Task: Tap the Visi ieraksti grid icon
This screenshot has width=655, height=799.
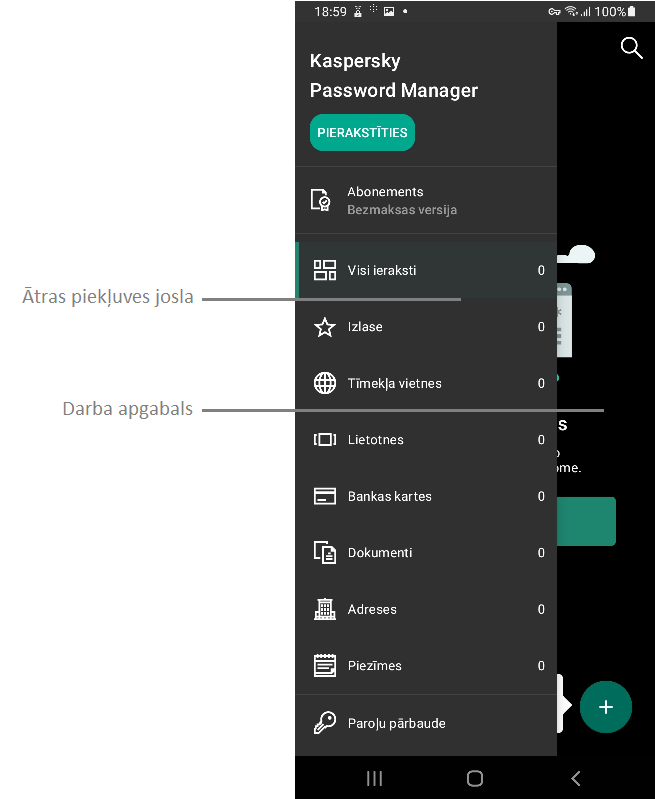Action: (x=325, y=270)
